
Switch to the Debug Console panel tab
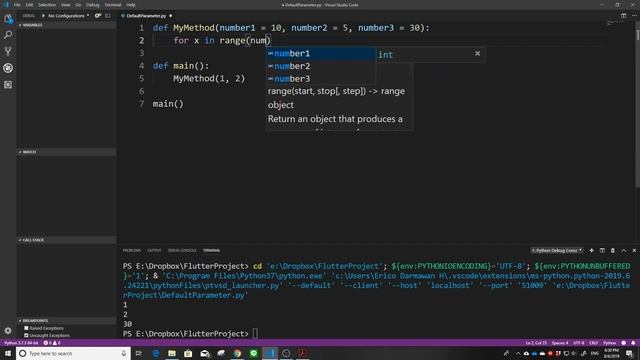pos(182,250)
